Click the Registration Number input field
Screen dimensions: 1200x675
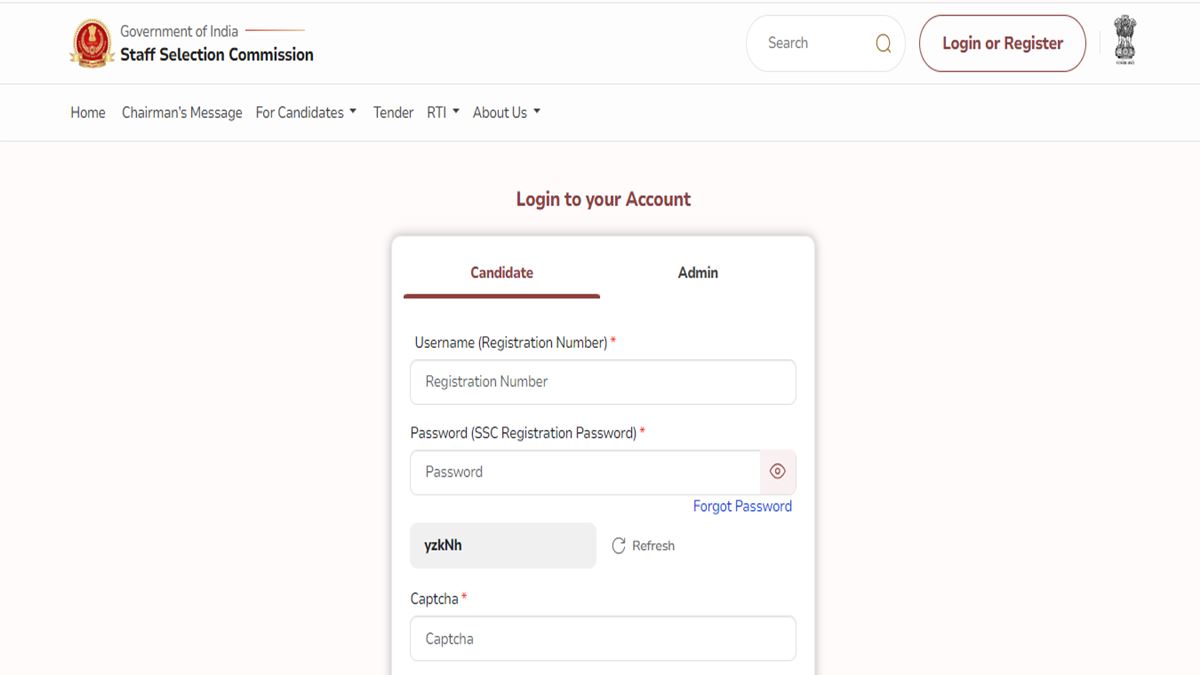click(603, 382)
